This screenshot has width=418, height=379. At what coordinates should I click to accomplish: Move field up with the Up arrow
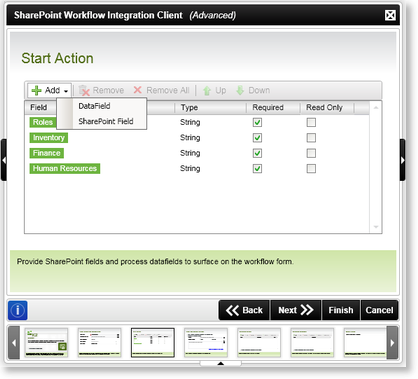[x=214, y=90]
